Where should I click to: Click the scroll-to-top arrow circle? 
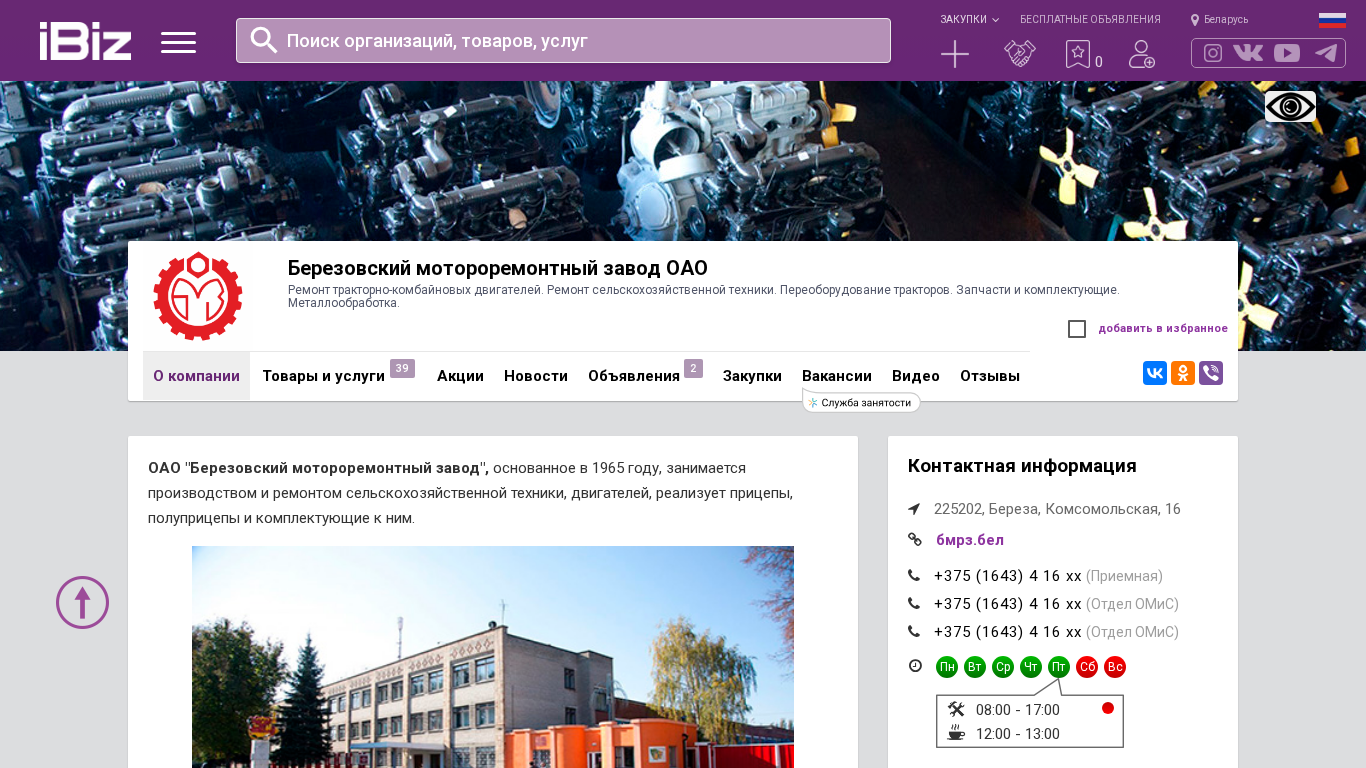(82, 602)
